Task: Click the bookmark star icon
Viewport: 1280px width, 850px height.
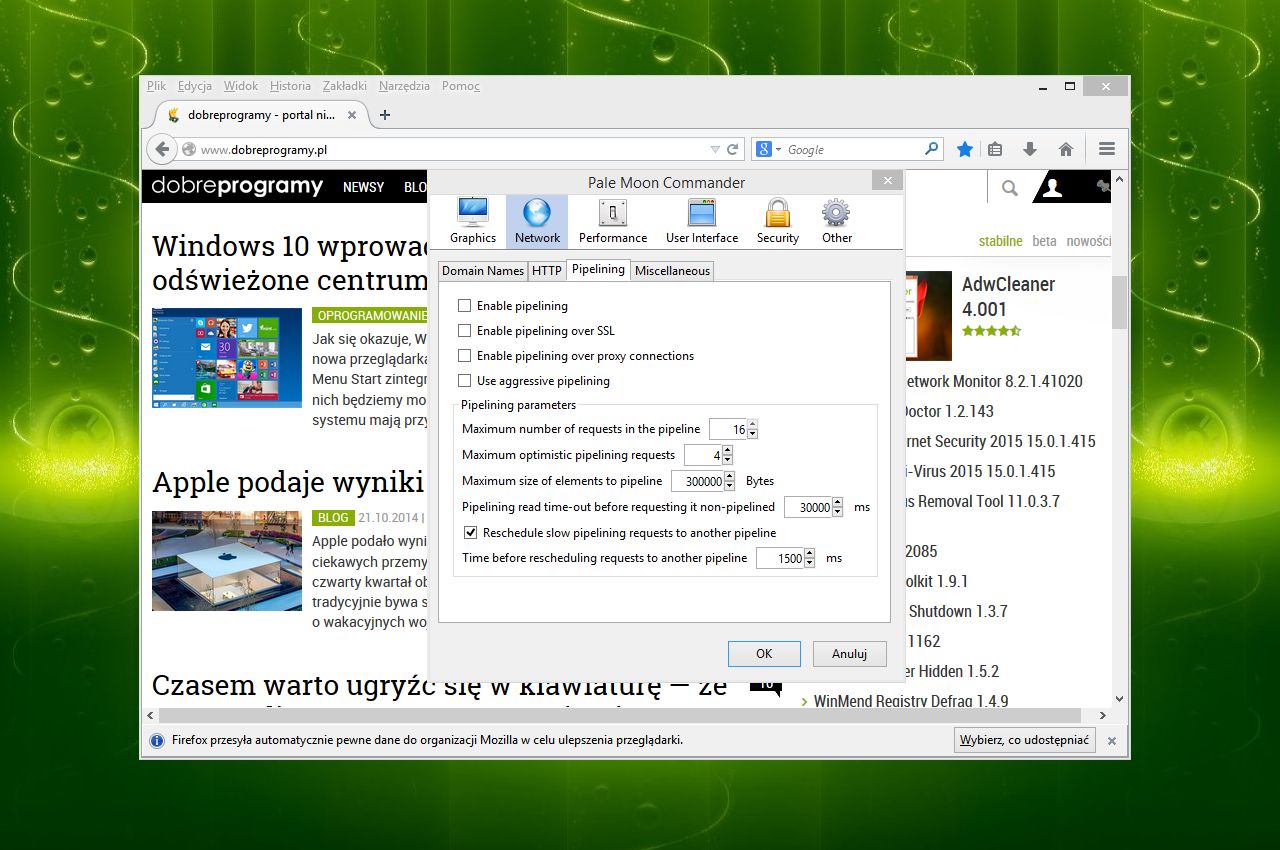Action: coord(964,149)
